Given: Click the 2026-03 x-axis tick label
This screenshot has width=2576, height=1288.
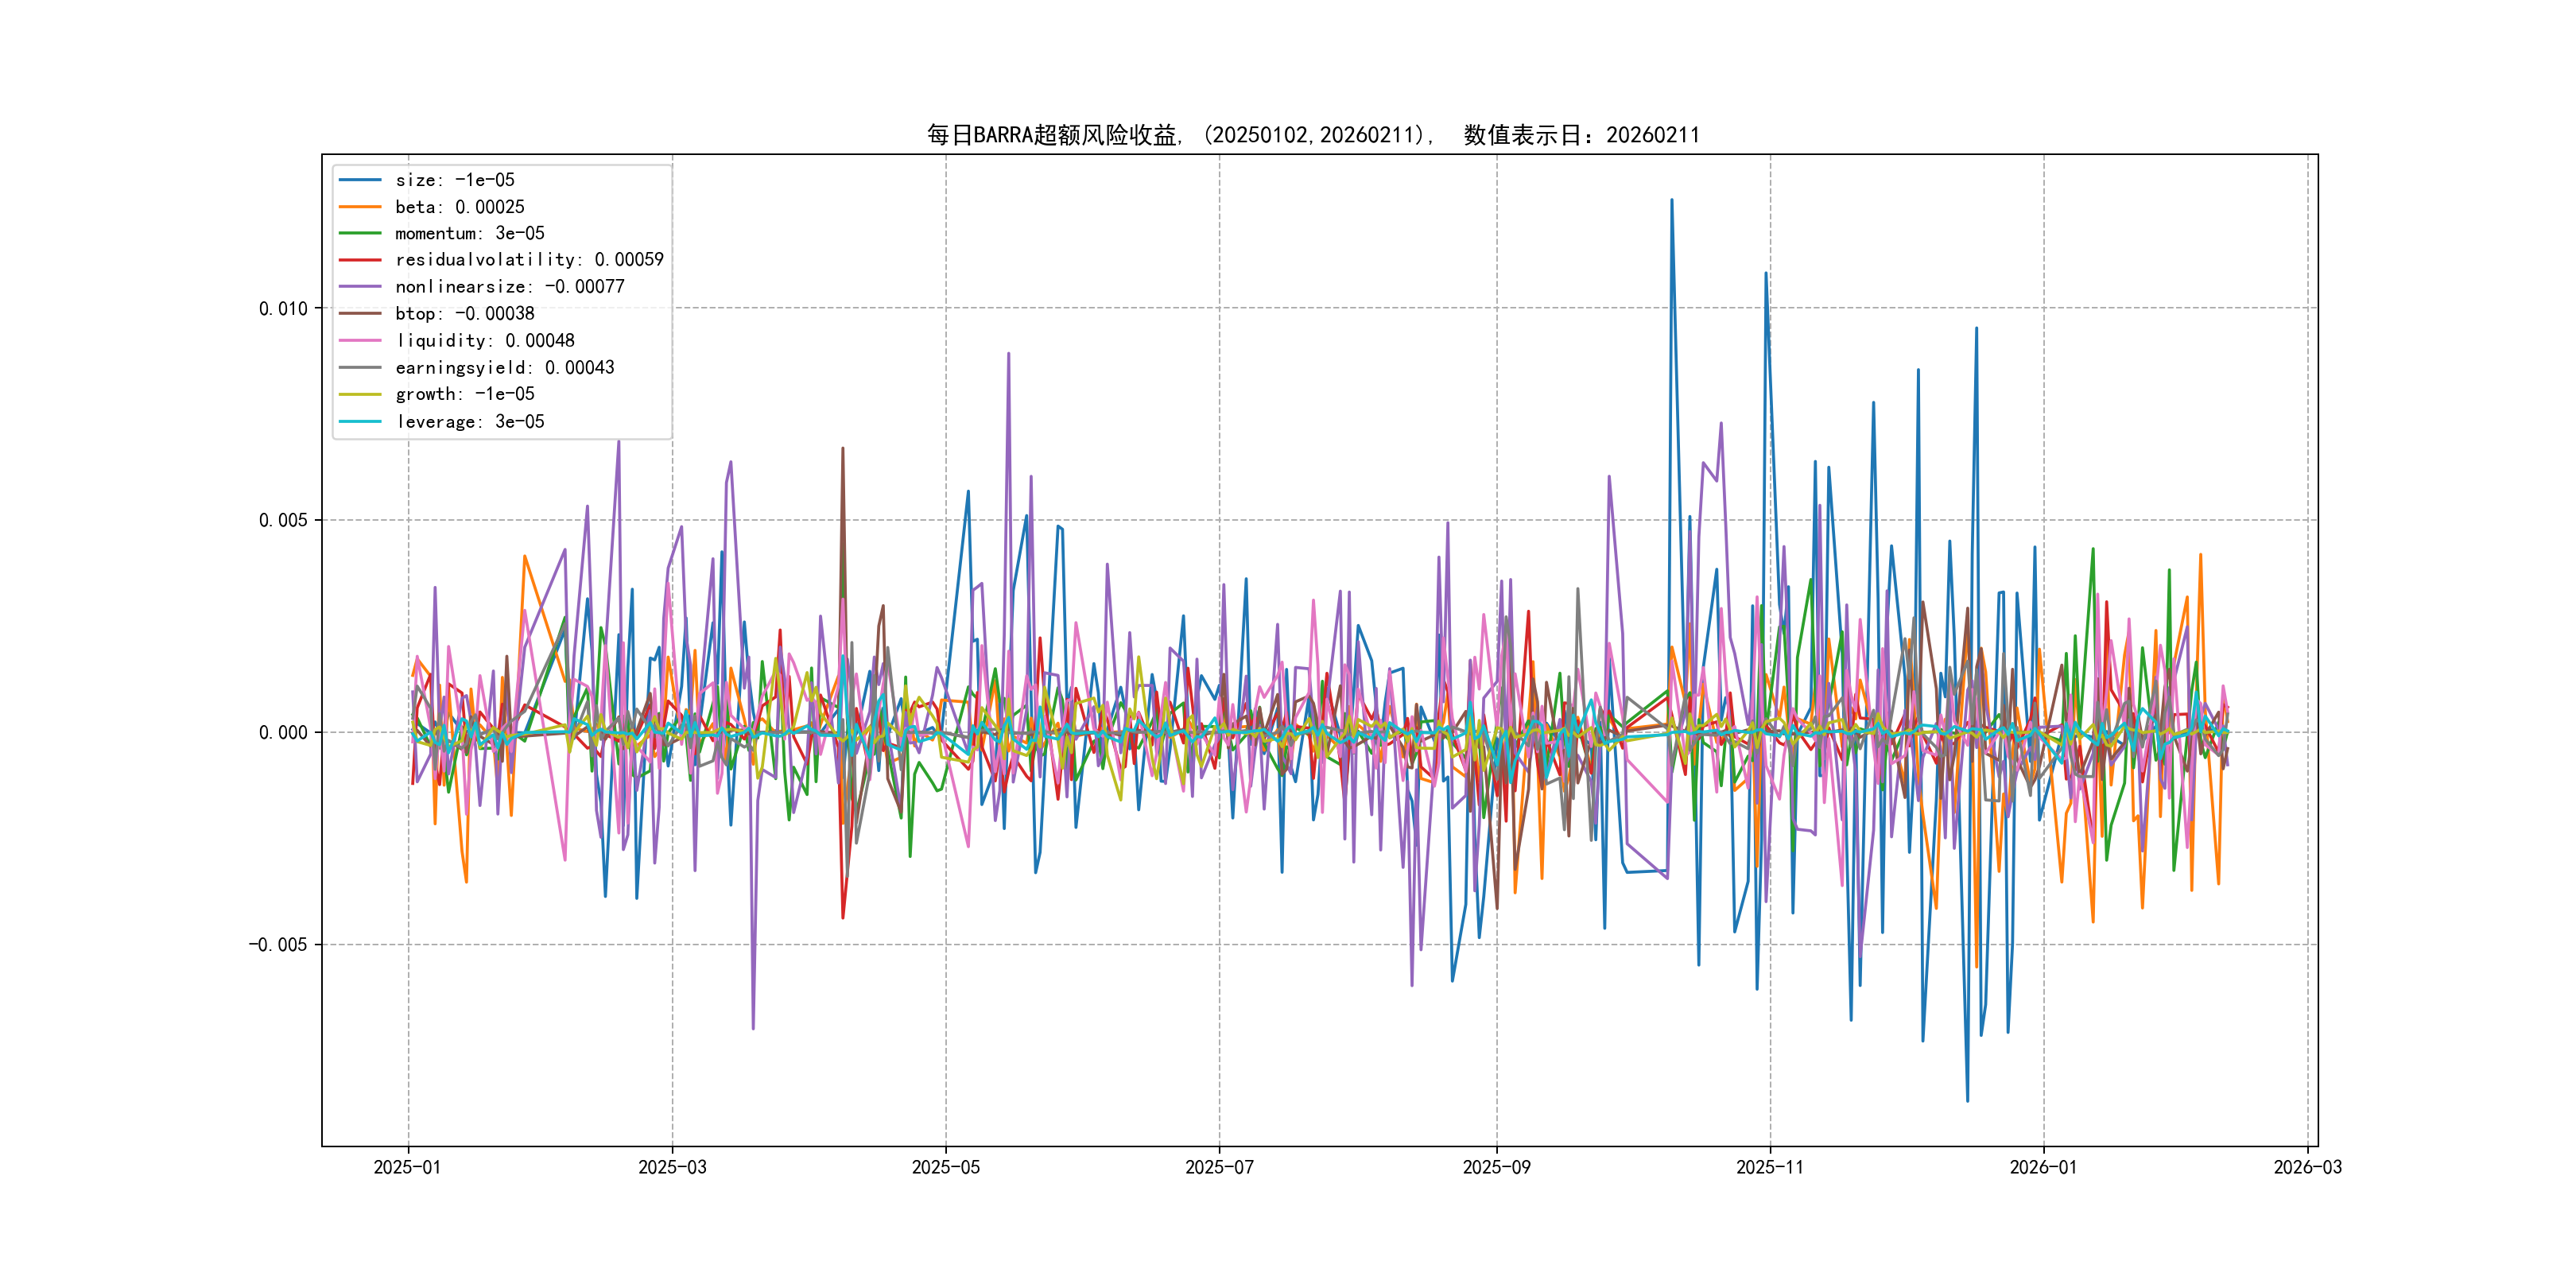Looking at the screenshot, I should 2307,1167.
